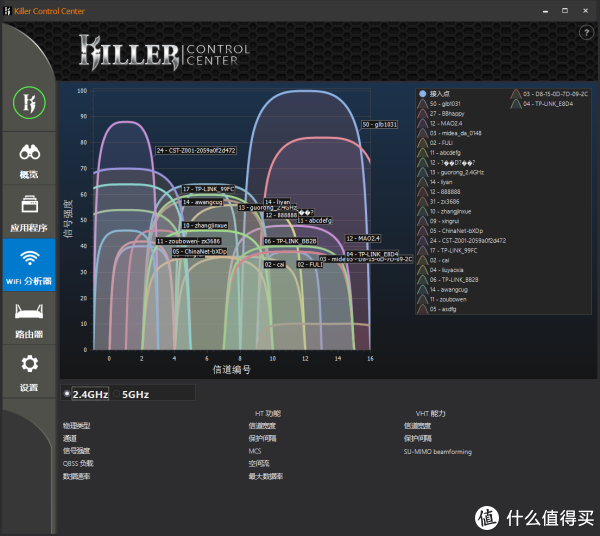Click legend entry 24 - CST-Z001-2059a0f2d472
The width and height of the screenshot is (600, 536).
[468, 241]
